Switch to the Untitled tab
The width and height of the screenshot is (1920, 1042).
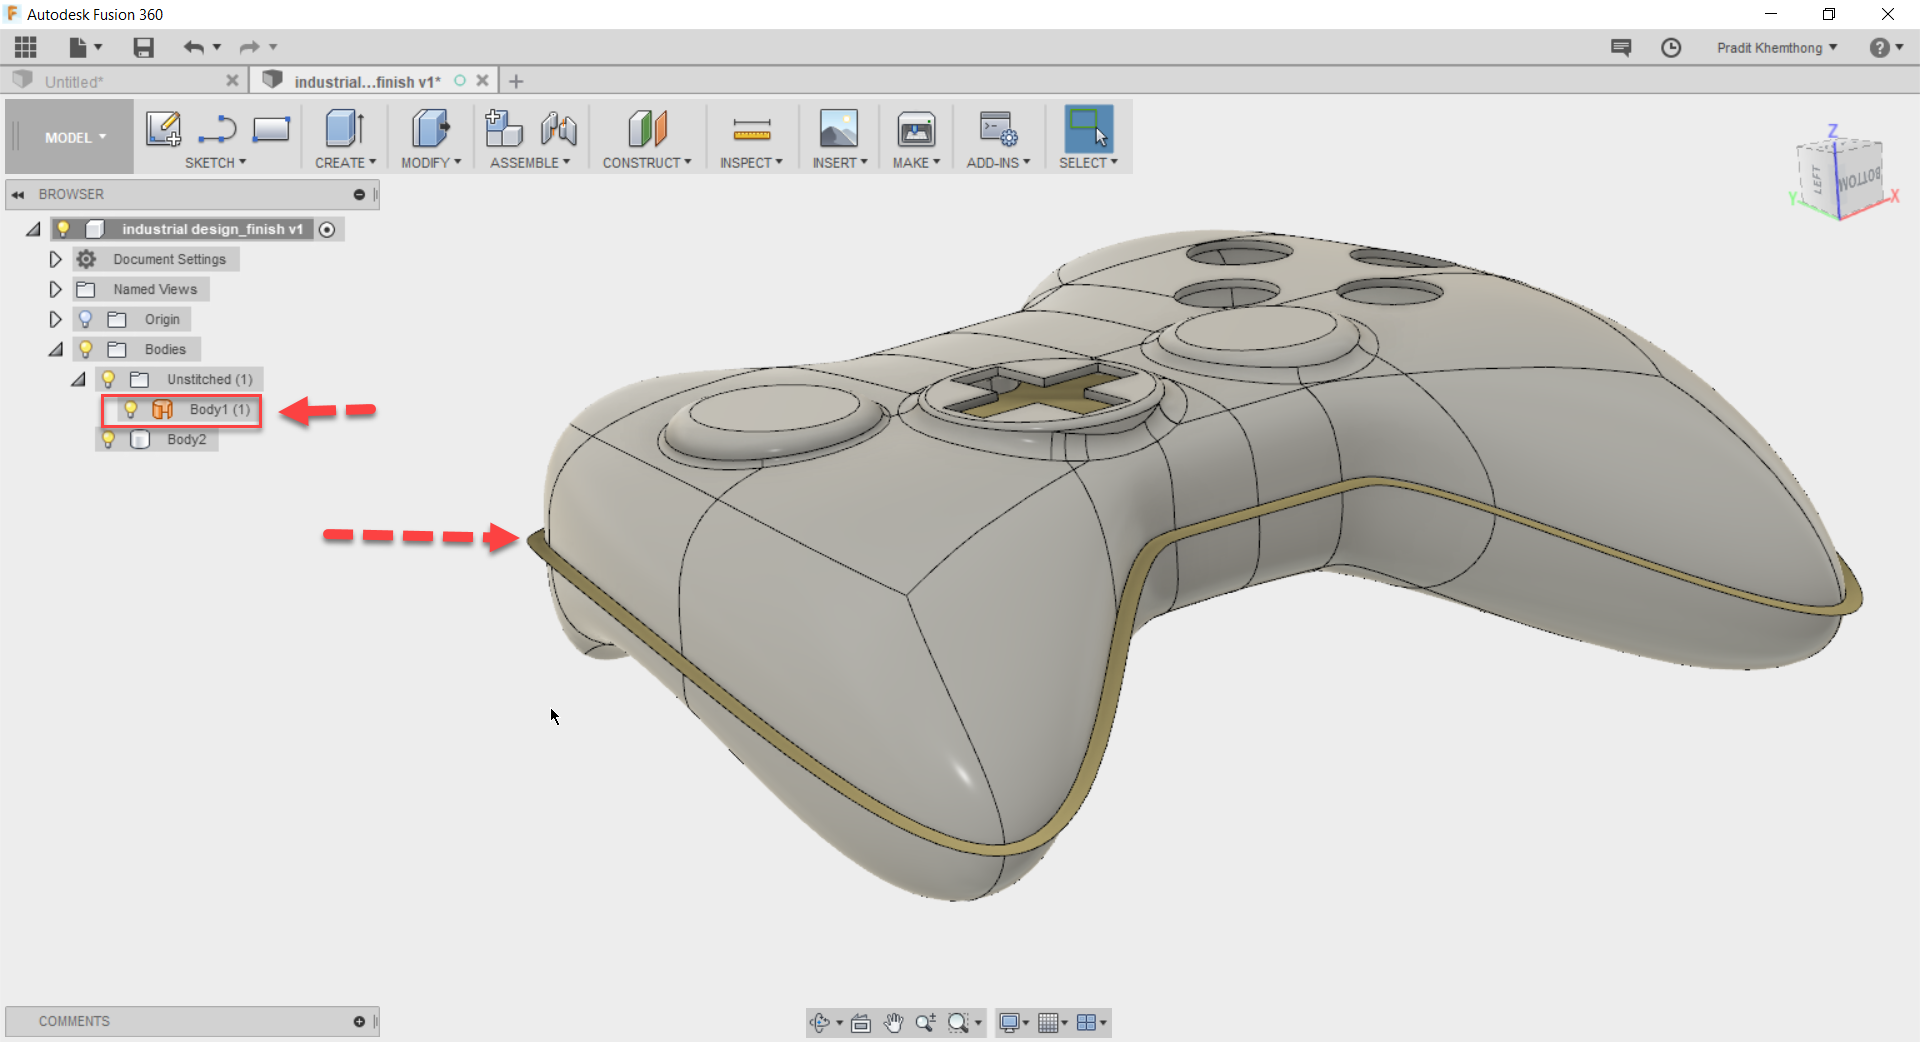[75, 80]
